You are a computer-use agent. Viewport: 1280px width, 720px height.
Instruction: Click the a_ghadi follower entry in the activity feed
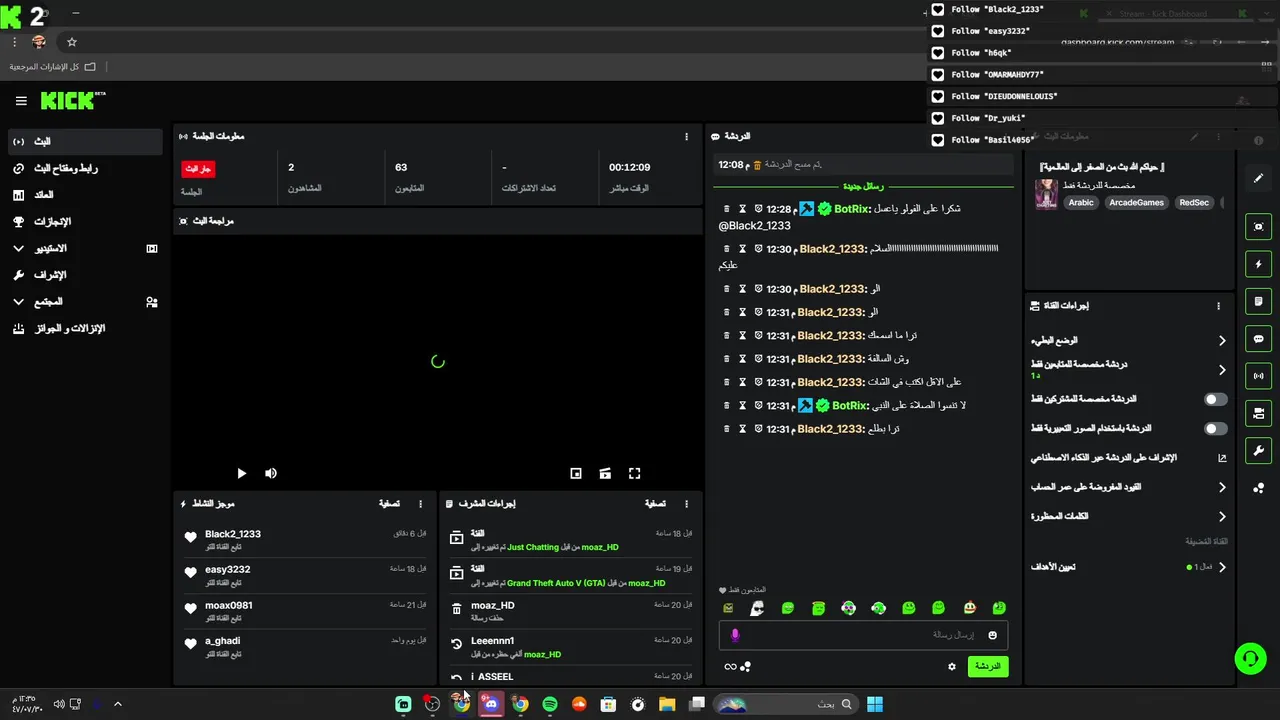click(305, 647)
